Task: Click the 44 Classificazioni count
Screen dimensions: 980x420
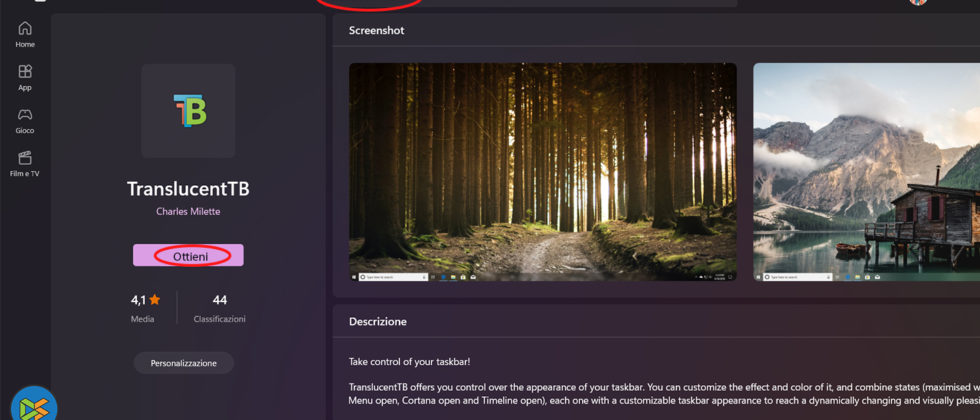Action: [219, 308]
